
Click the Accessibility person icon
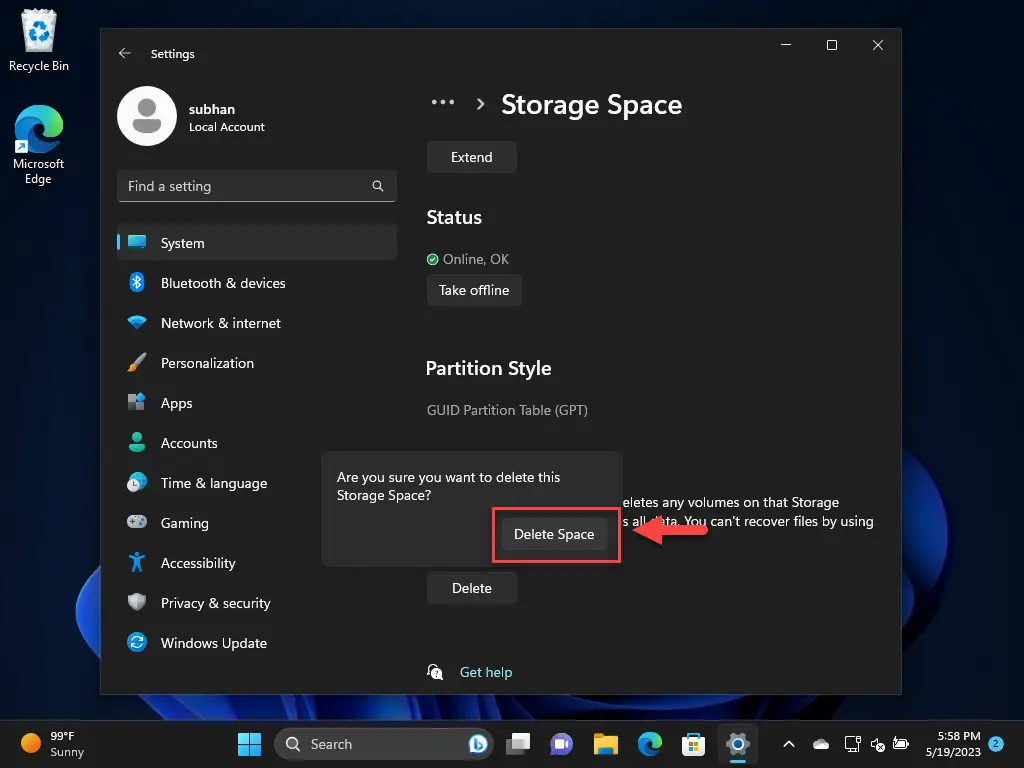[136, 562]
